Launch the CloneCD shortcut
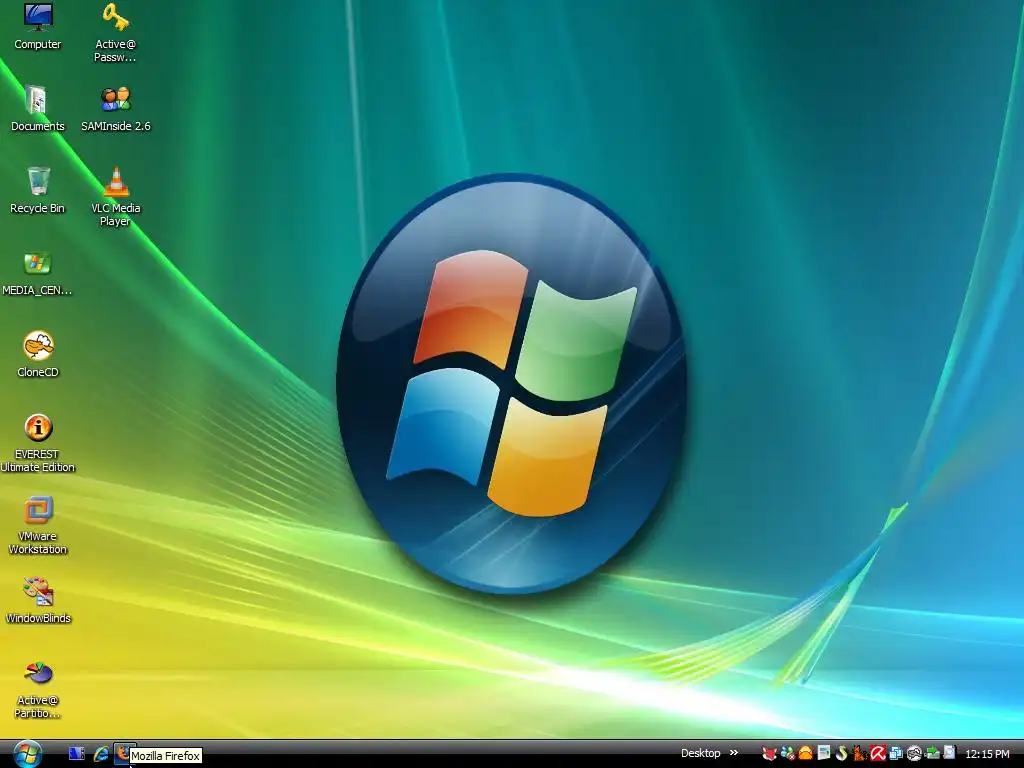The width and height of the screenshot is (1024, 768). click(38, 355)
